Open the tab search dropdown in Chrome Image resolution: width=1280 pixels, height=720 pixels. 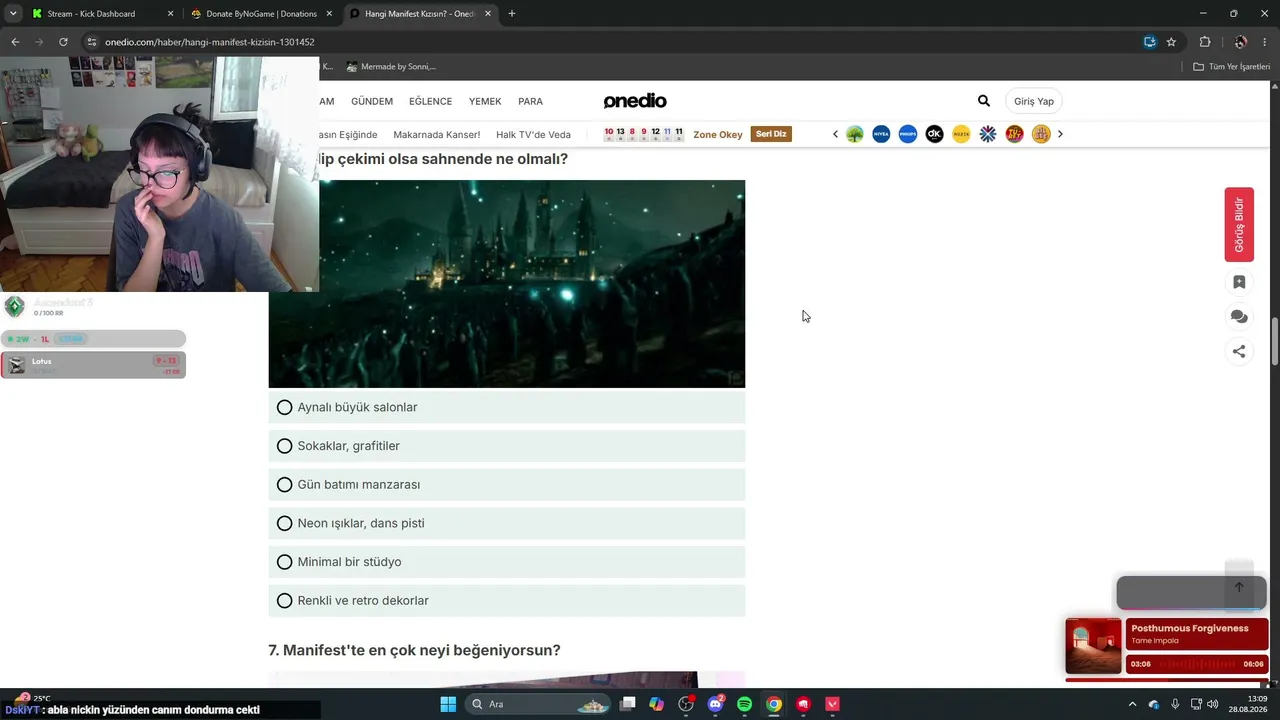tap(13, 14)
